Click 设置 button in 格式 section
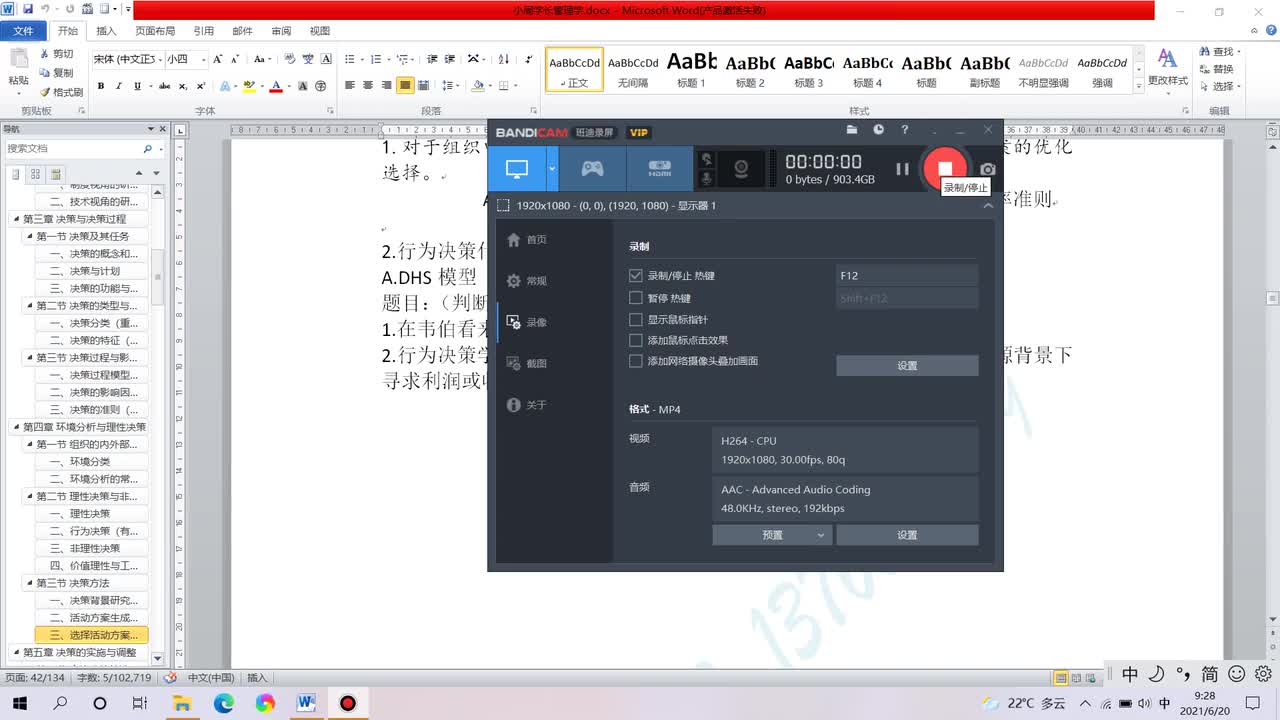The height and width of the screenshot is (720, 1280). click(x=907, y=535)
